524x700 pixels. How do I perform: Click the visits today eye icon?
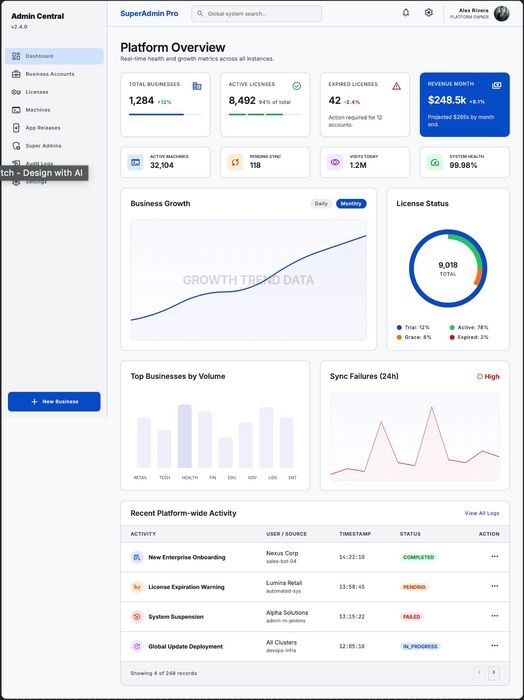335,162
